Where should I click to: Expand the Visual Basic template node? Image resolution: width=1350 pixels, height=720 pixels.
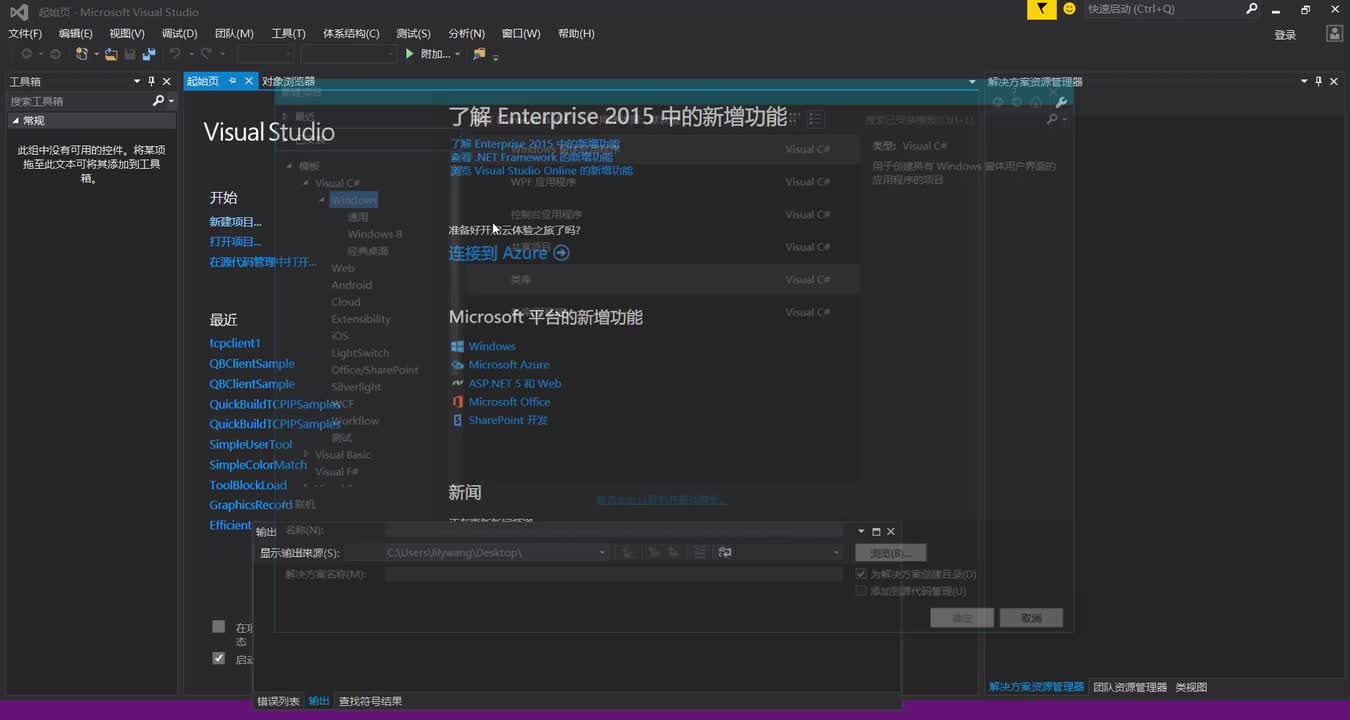[306, 454]
